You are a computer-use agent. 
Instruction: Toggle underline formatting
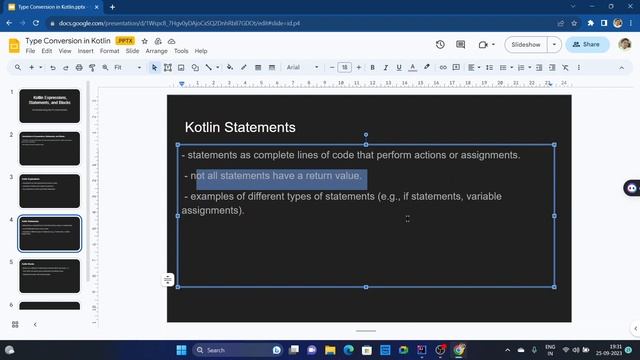point(399,68)
